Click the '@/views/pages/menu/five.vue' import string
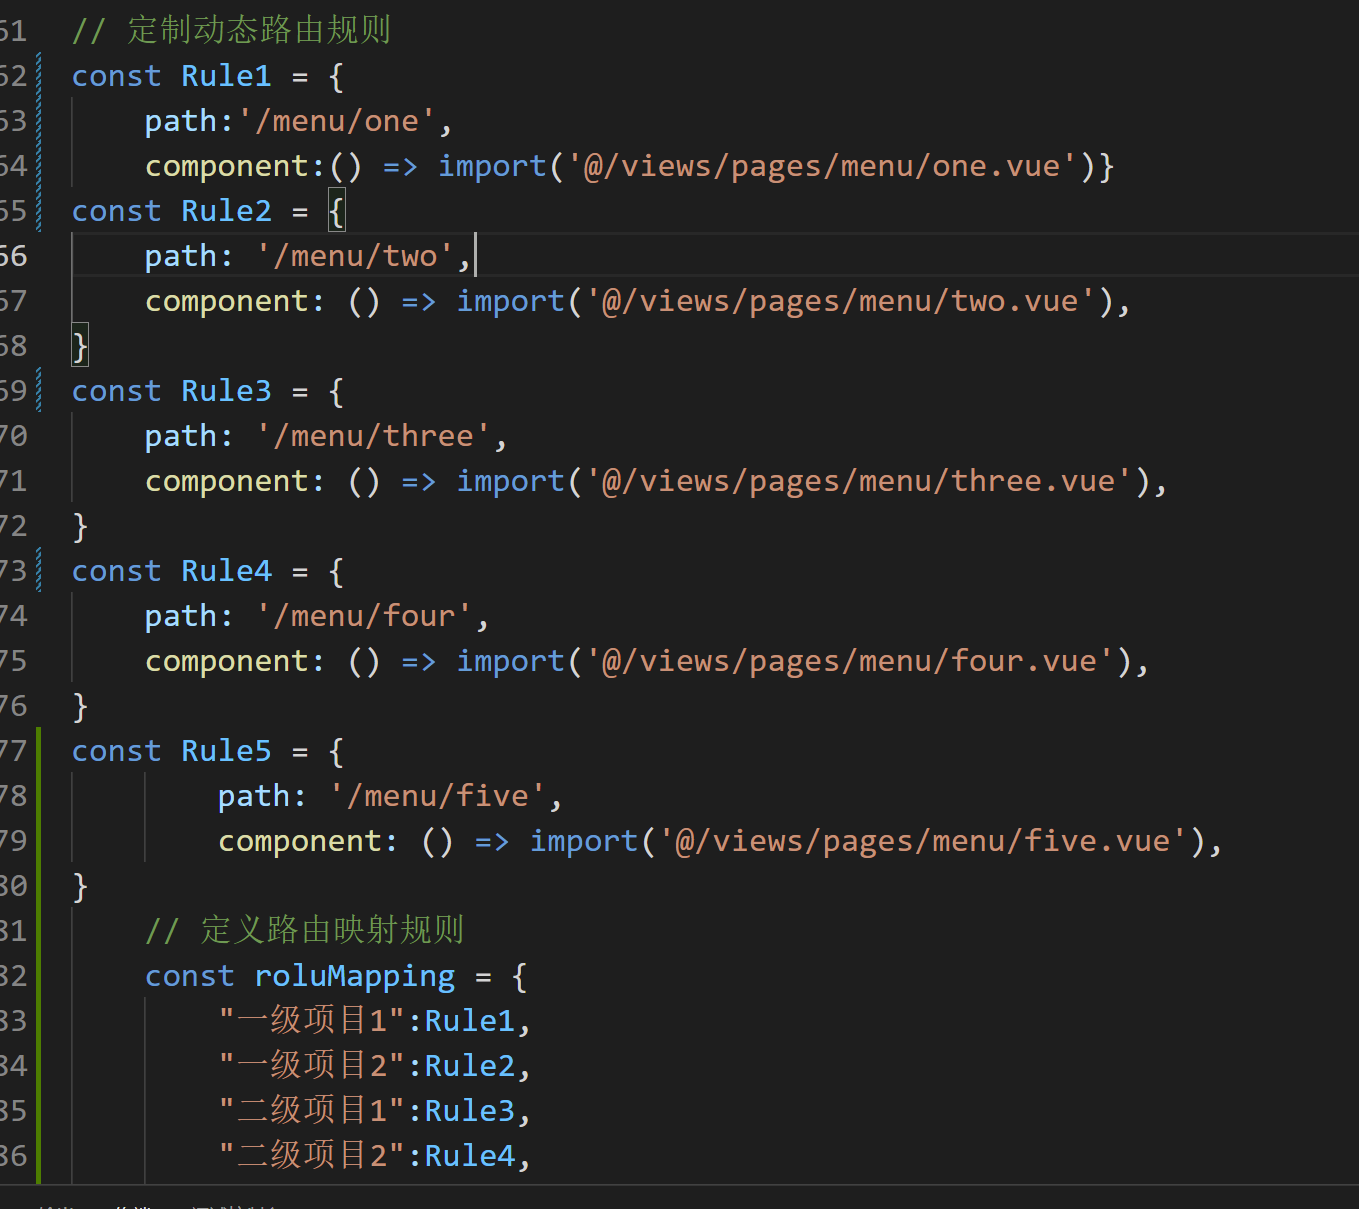The width and height of the screenshot is (1359, 1209). (923, 841)
